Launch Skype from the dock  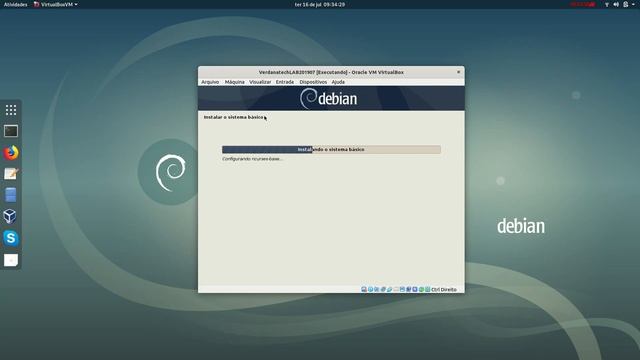pos(11,238)
